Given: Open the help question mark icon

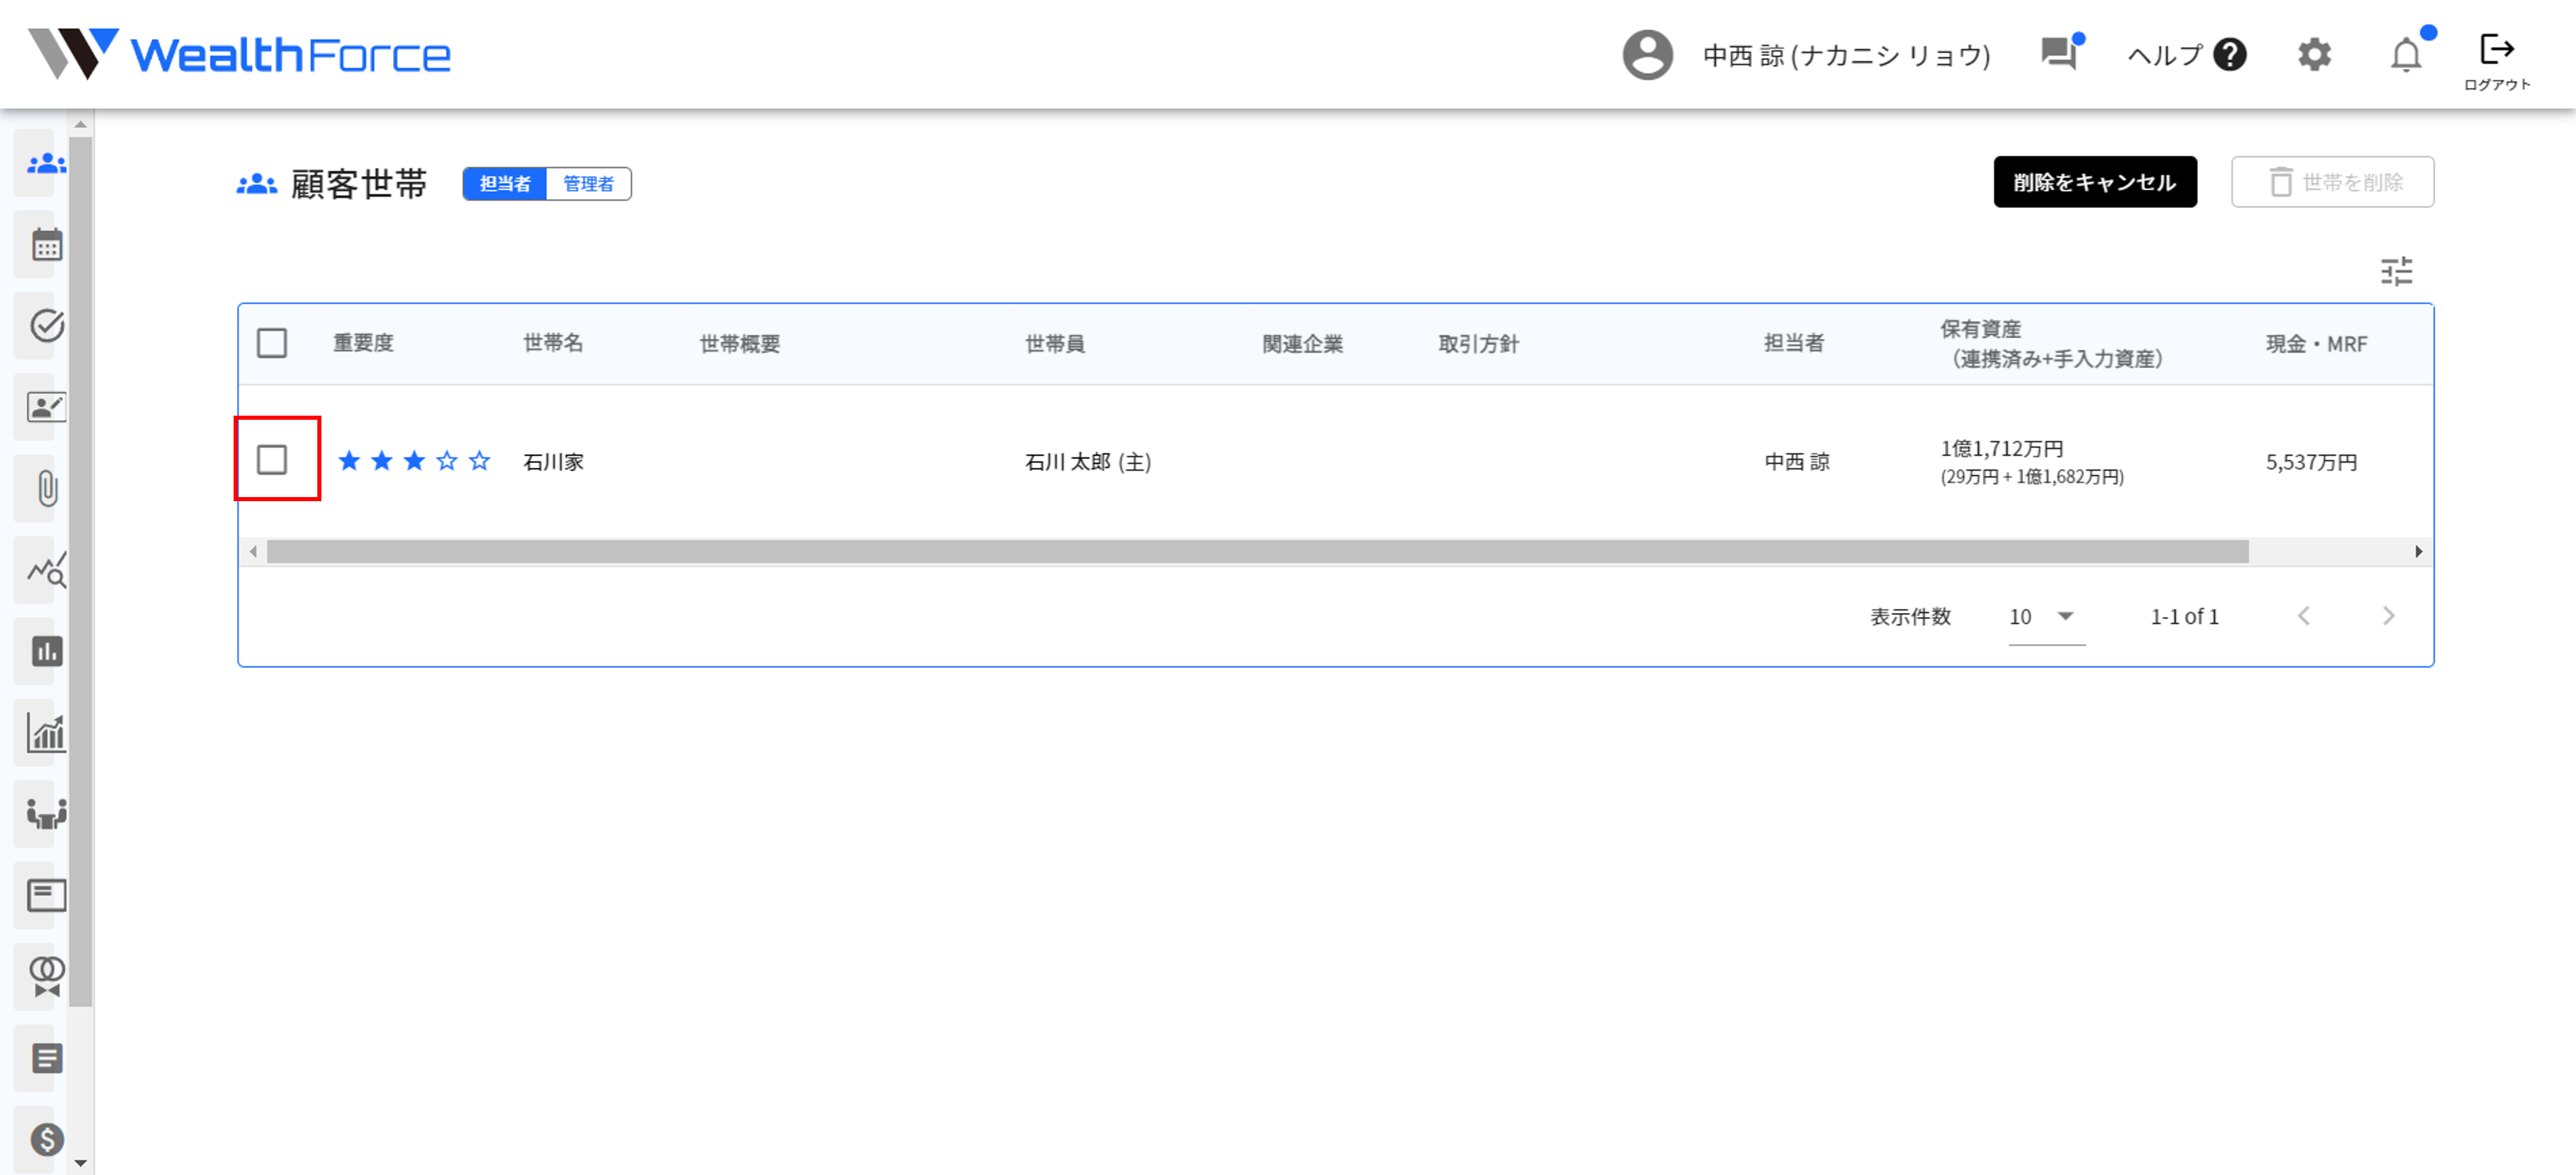Looking at the screenshot, I should [2229, 54].
